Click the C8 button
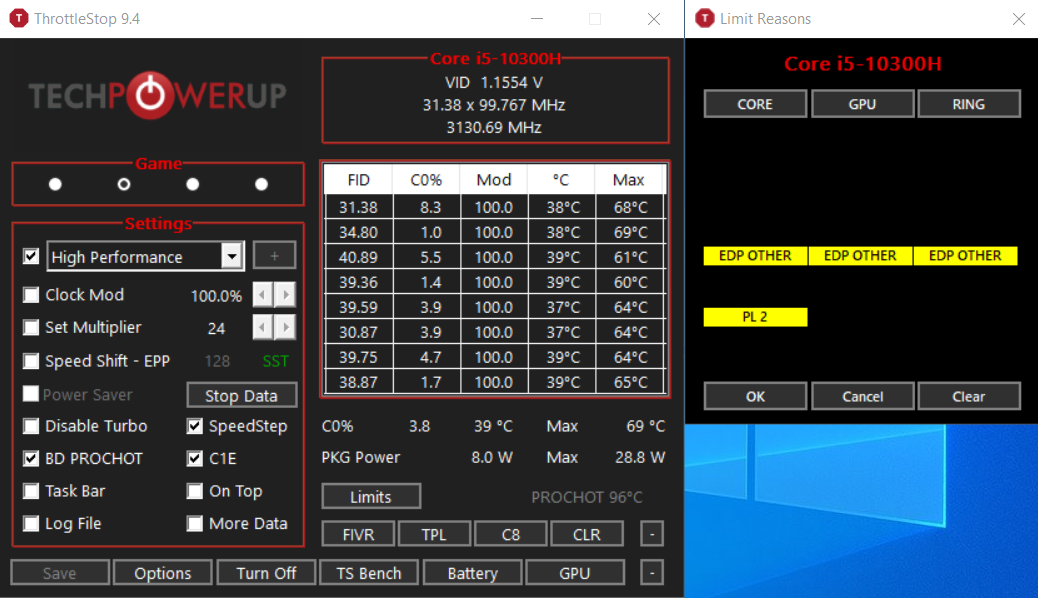The image size is (1038, 598). tap(510, 534)
